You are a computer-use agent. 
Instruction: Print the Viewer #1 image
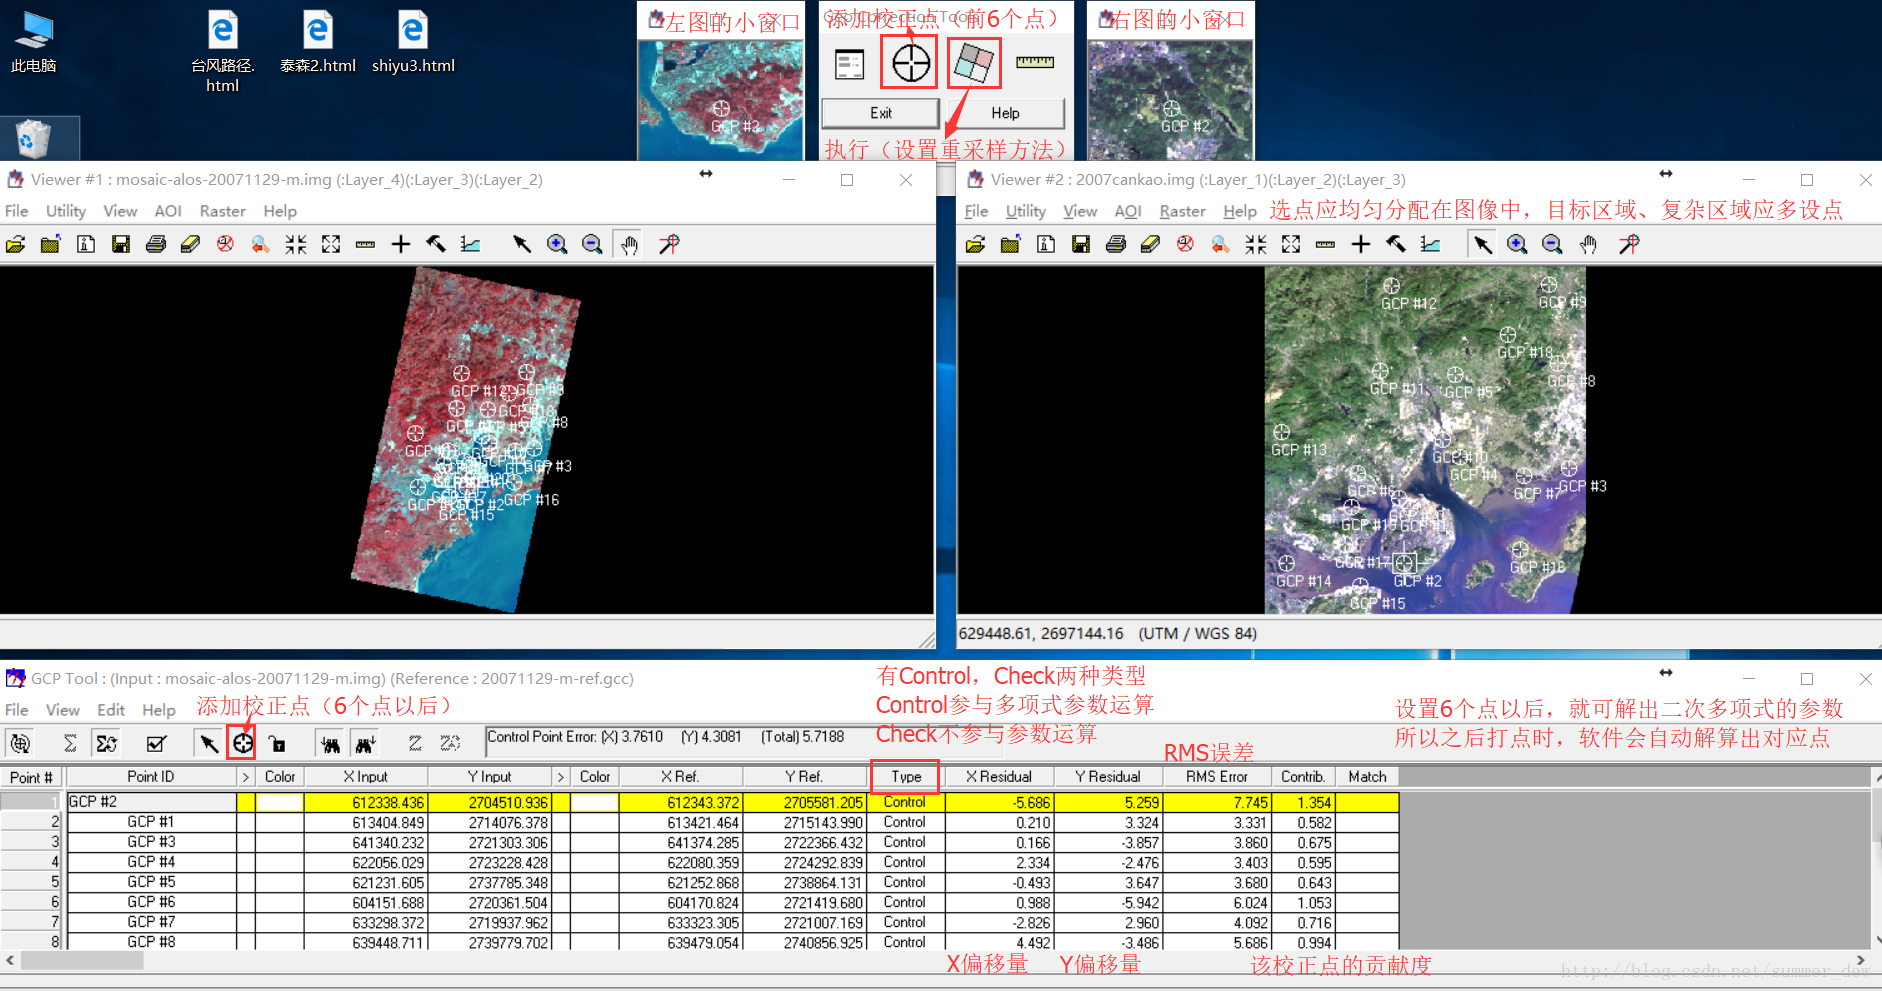click(156, 244)
